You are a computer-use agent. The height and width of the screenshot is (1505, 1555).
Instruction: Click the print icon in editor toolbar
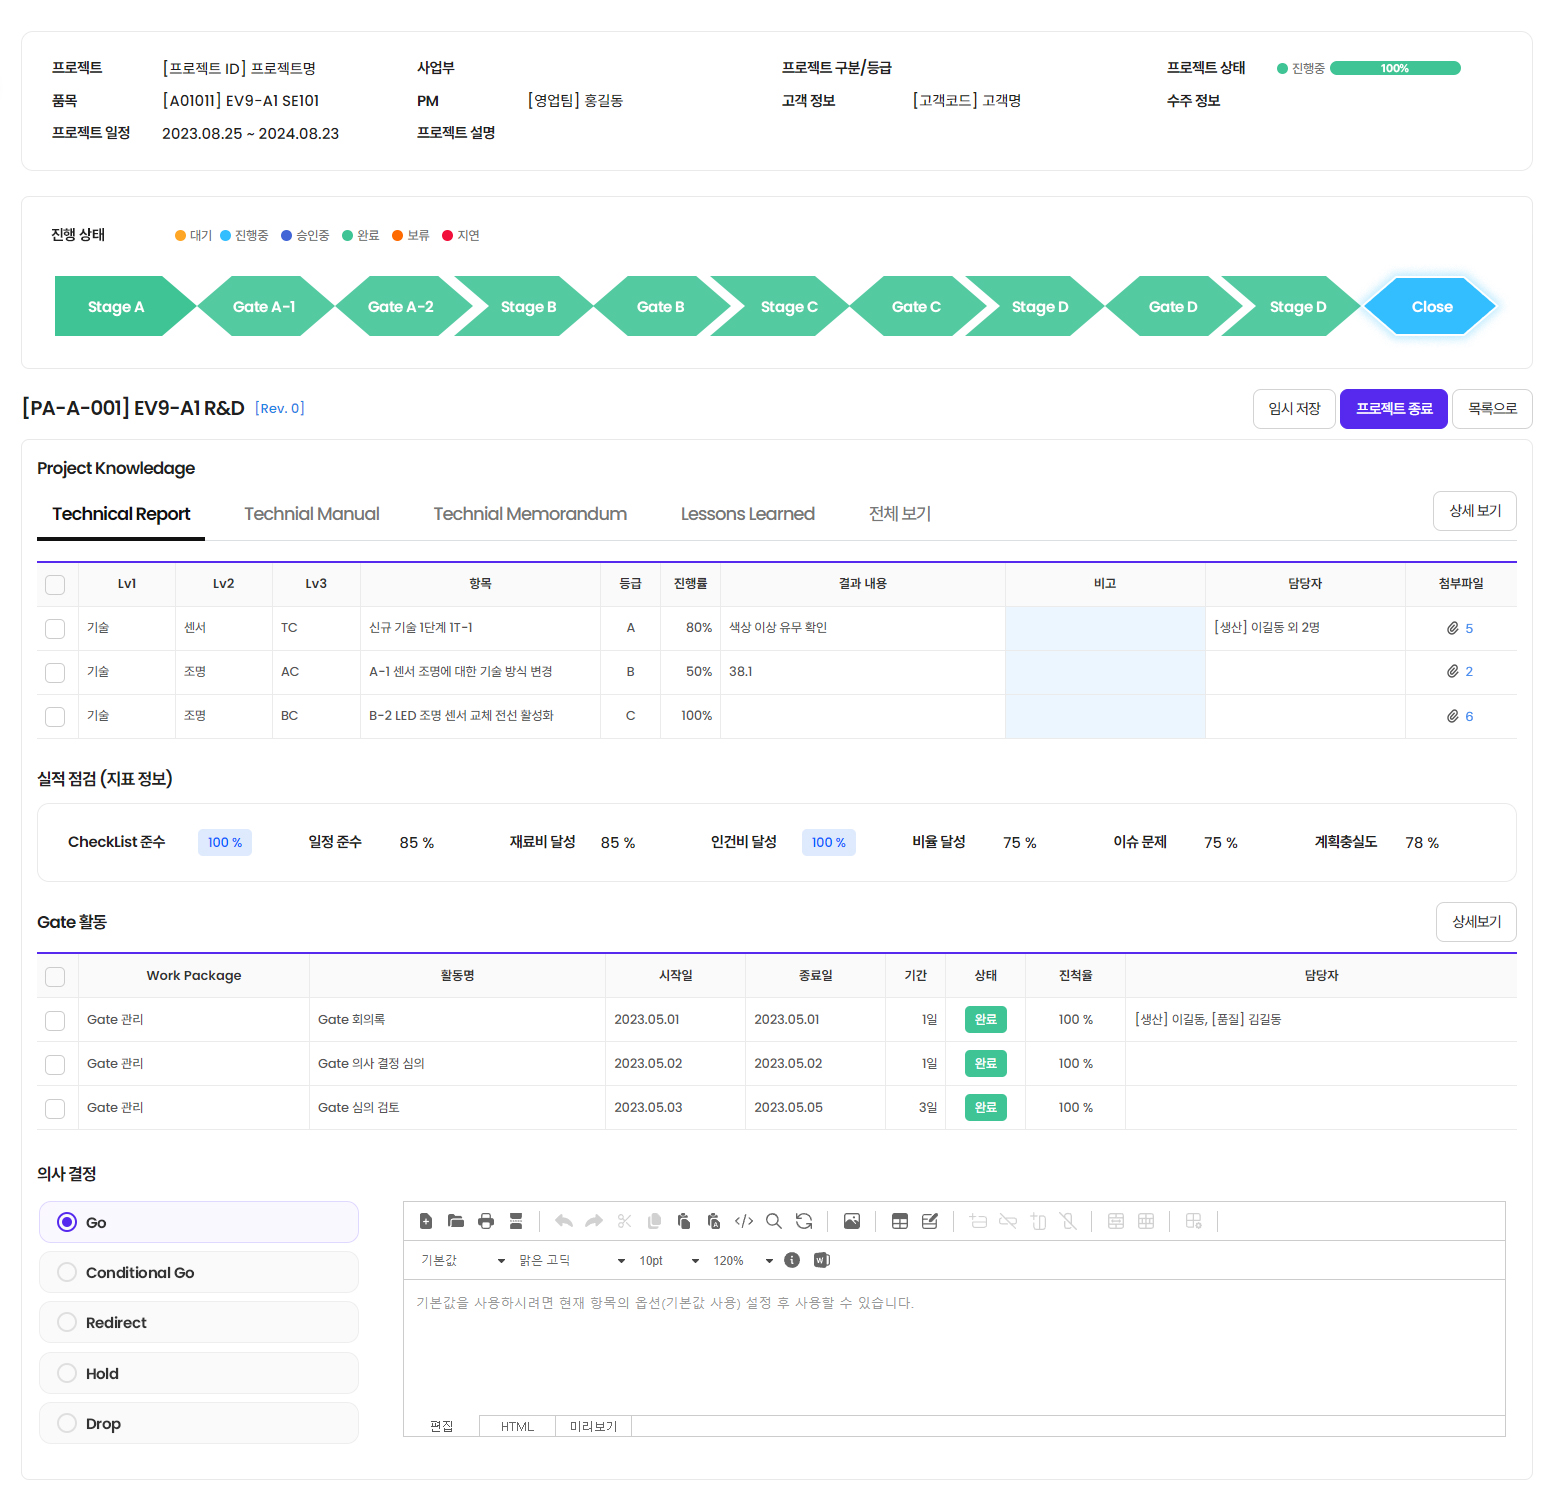coord(486,1221)
